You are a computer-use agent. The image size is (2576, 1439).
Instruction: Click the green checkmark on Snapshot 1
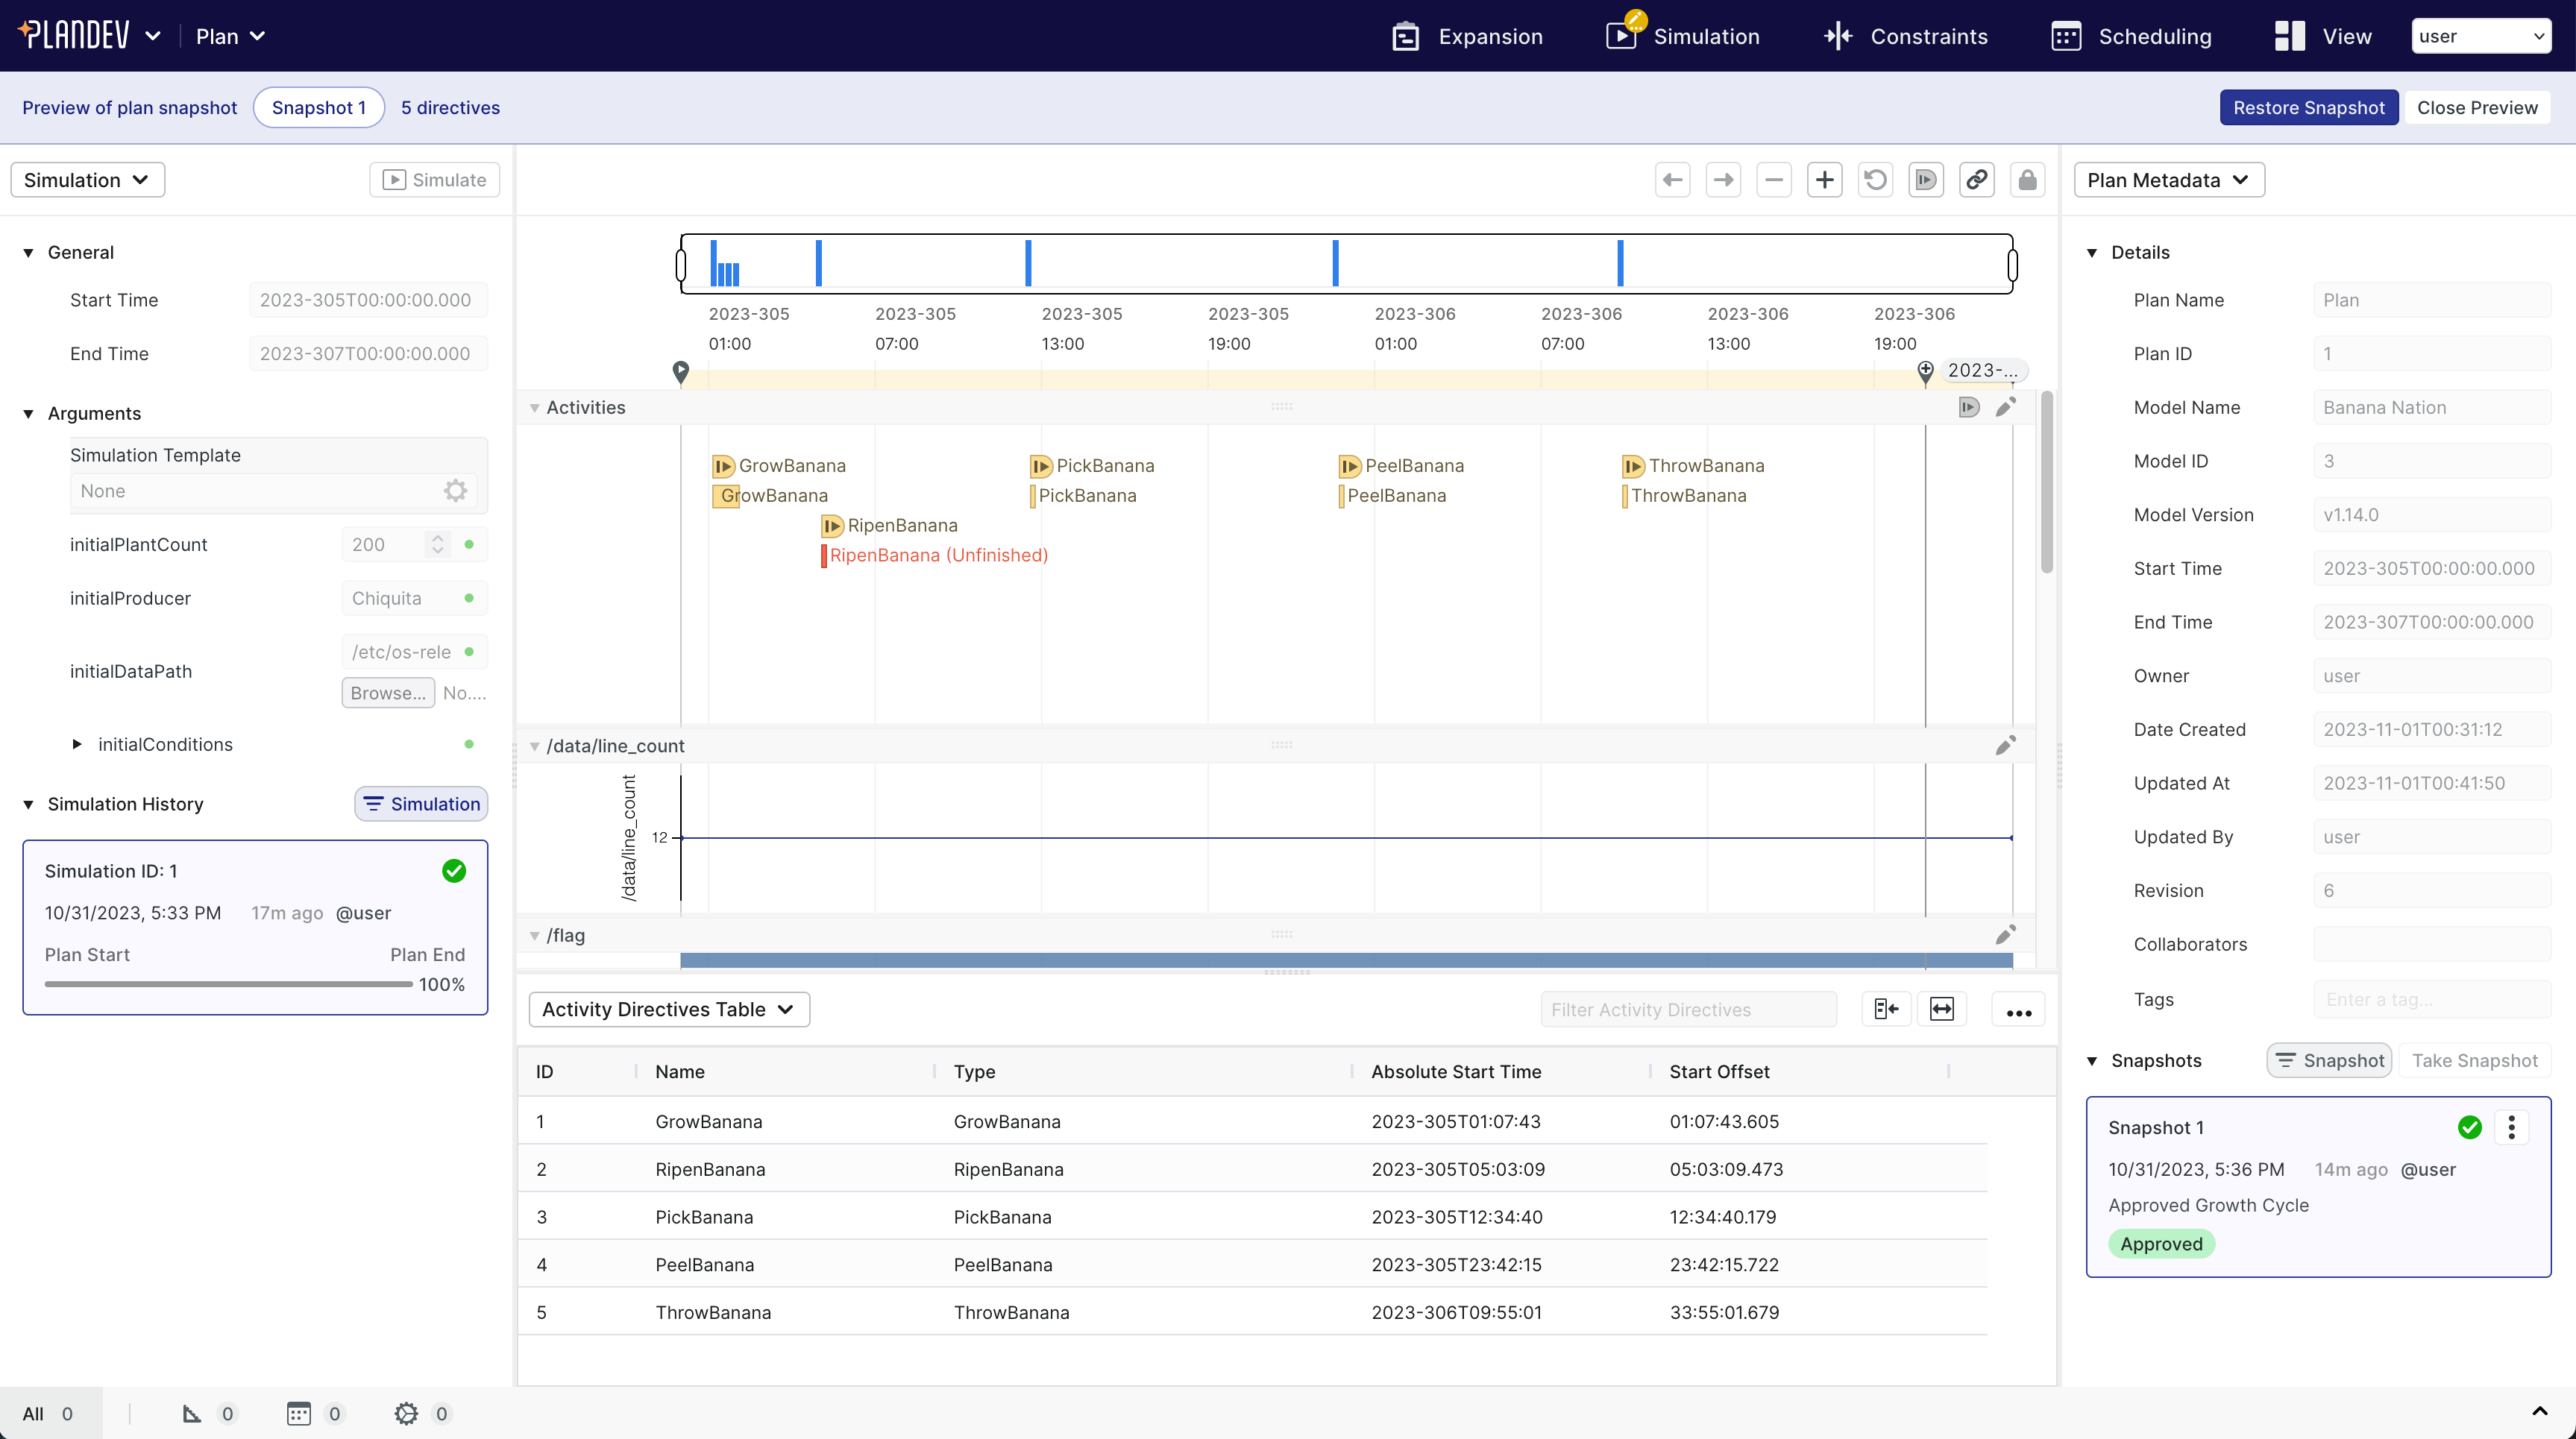pos(2470,1127)
